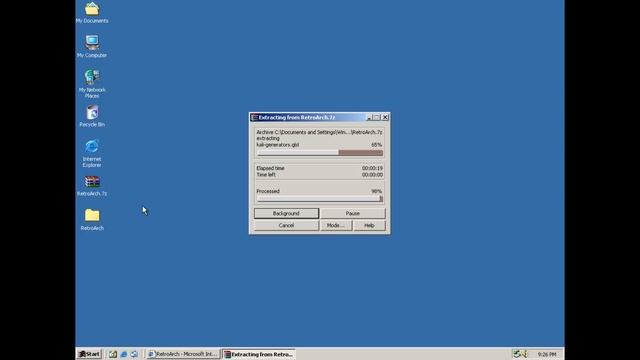Click the Show Desktop quick launch icon
The width and height of the screenshot is (640, 360).
point(113,354)
